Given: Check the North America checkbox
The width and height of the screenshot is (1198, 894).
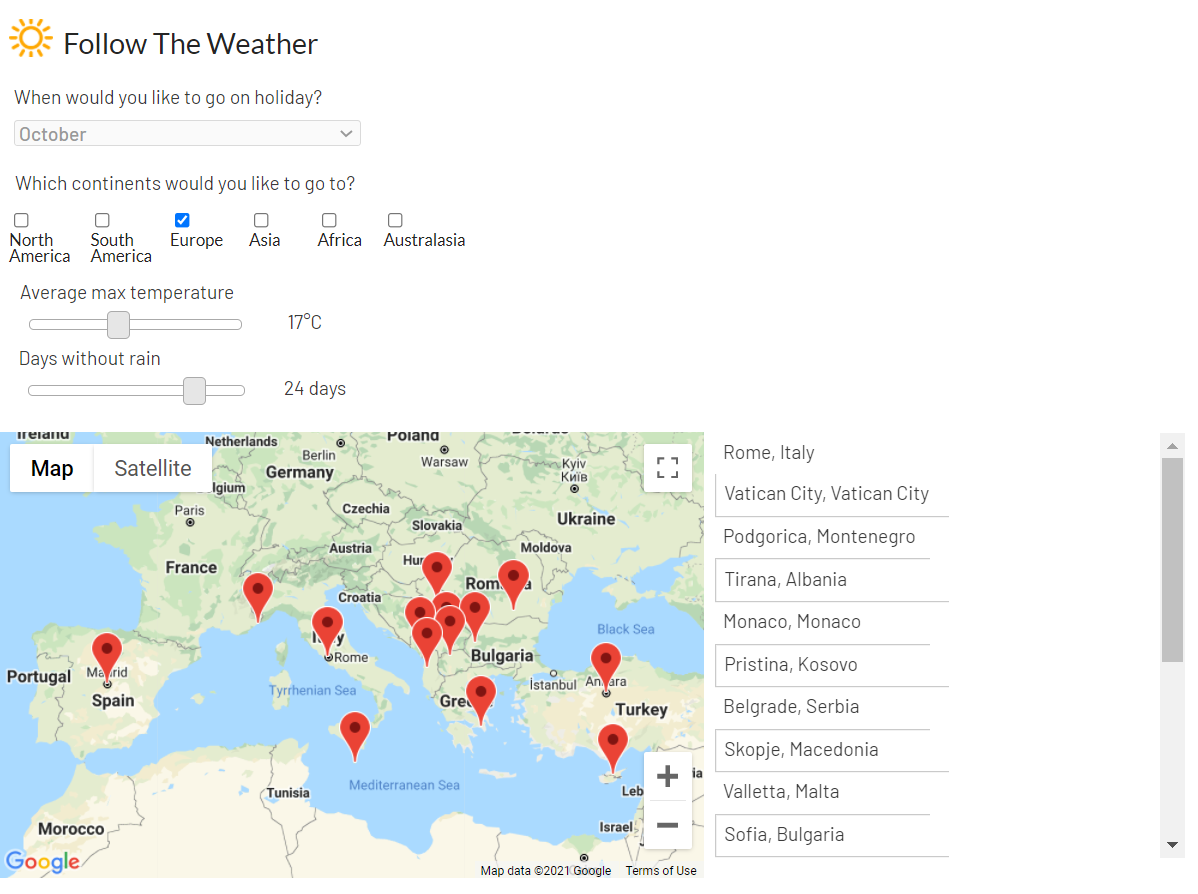Looking at the screenshot, I should (21, 220).
